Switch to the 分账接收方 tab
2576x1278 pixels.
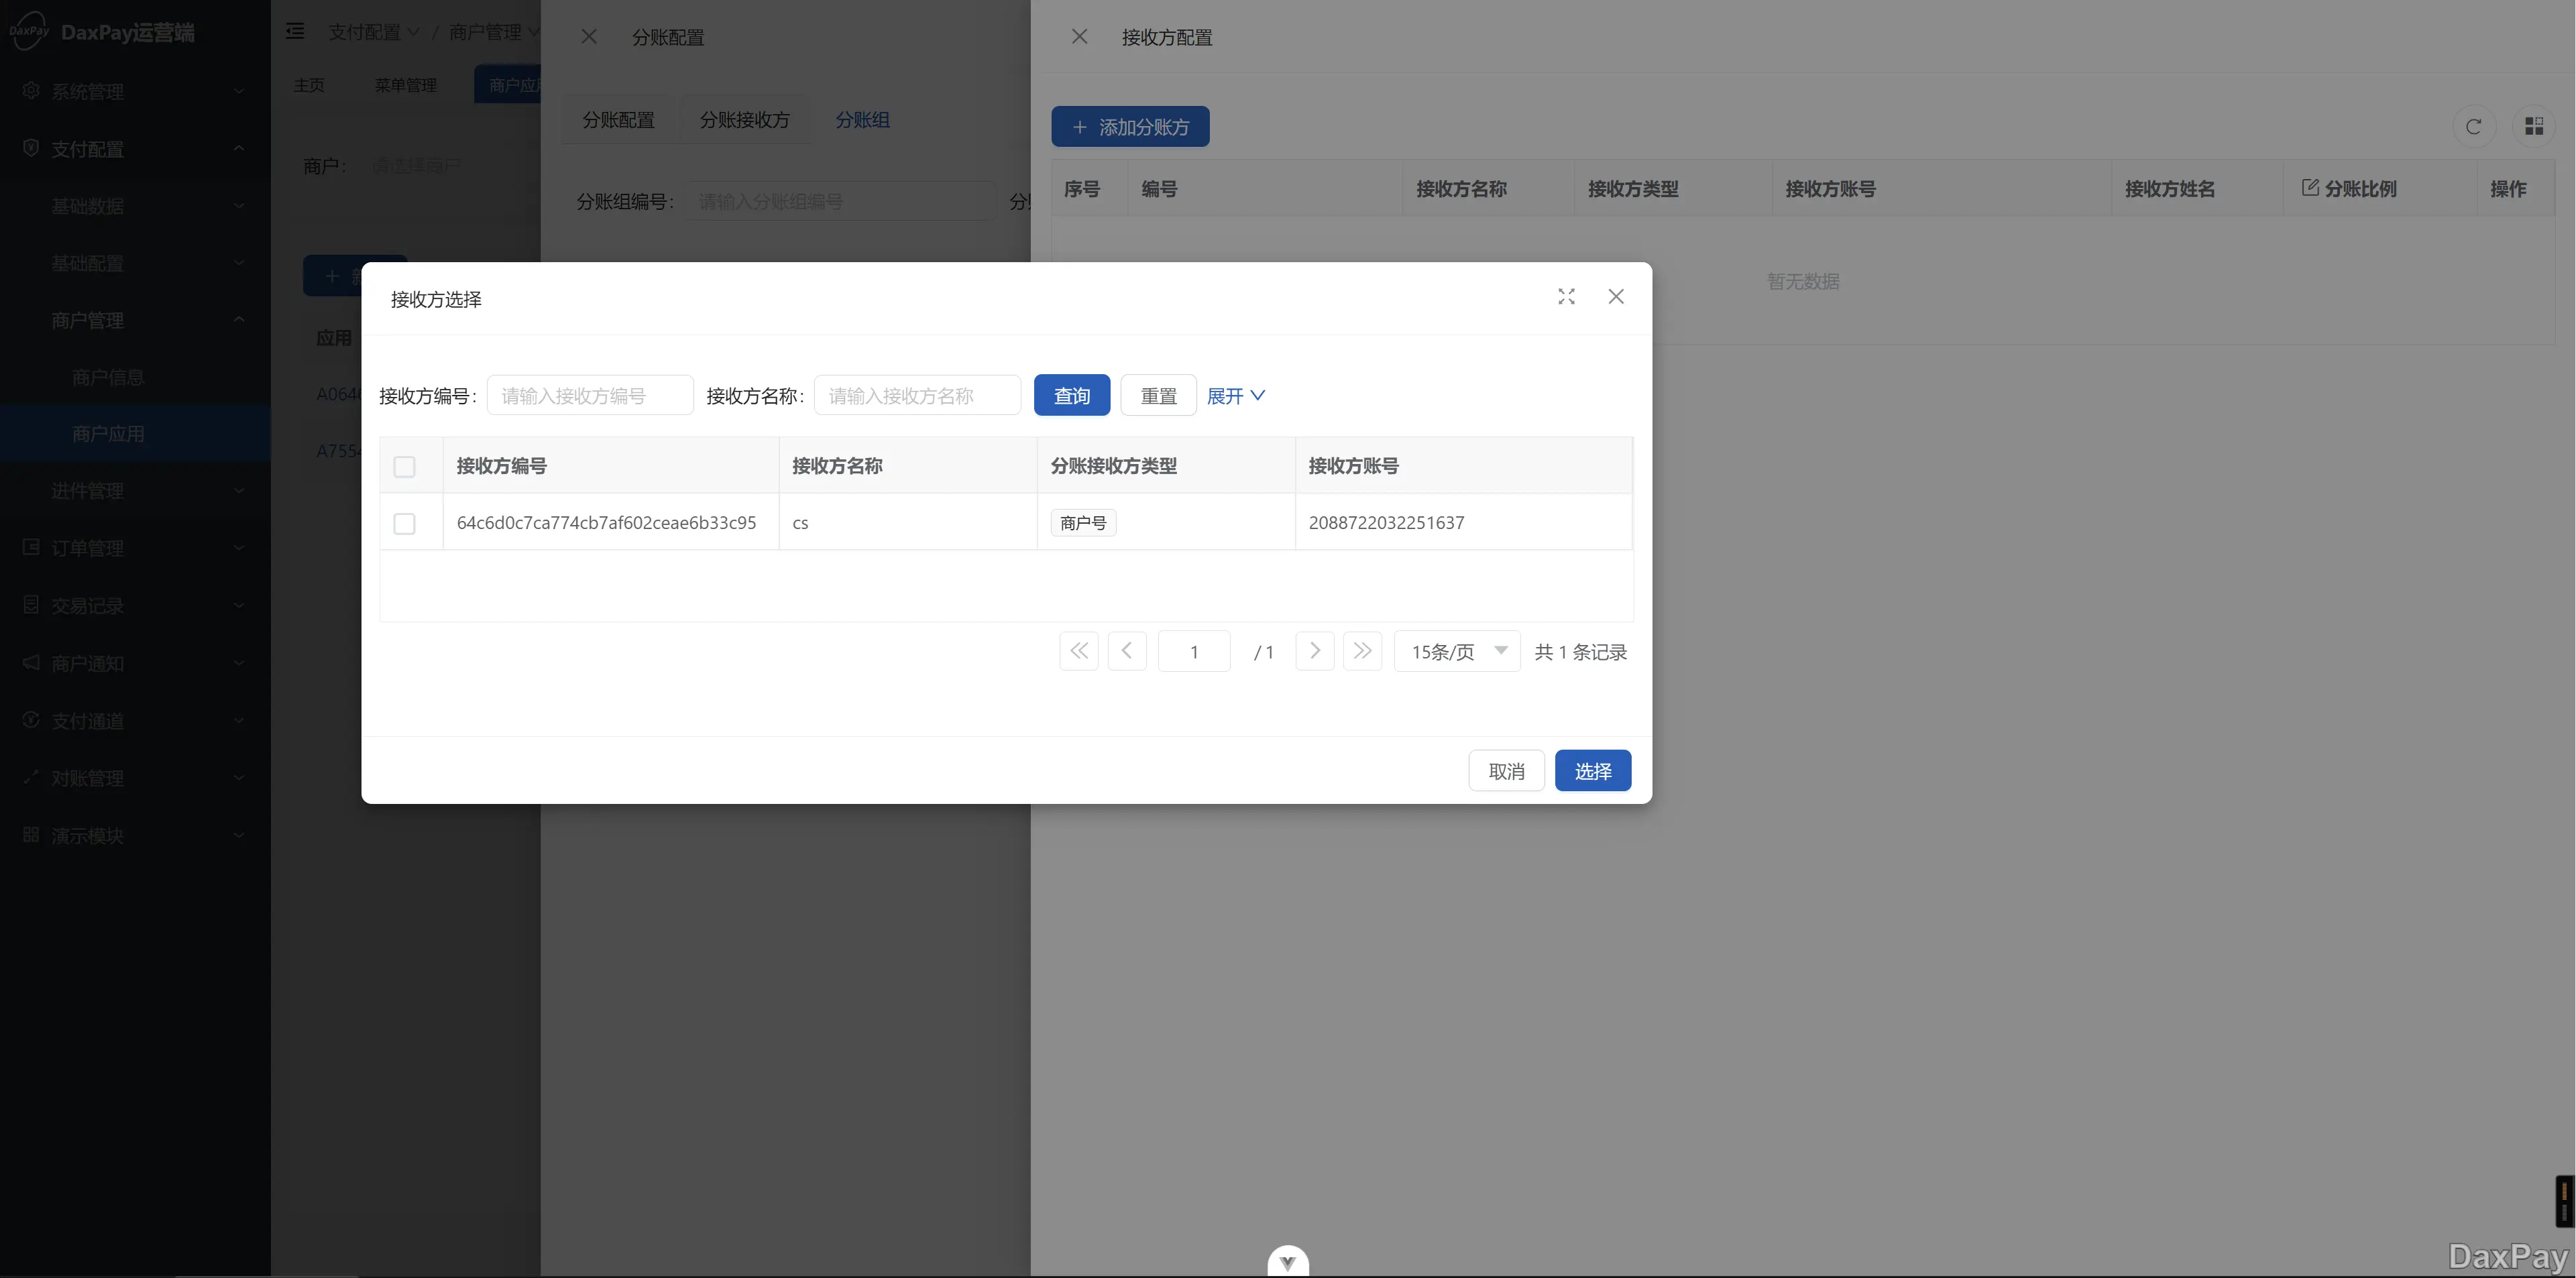click(x=744, y=120)
